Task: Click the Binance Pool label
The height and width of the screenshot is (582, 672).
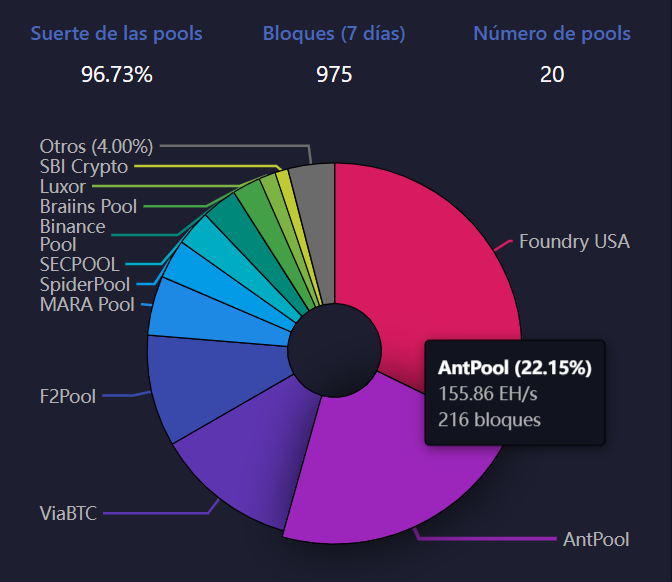Action: 72,235
